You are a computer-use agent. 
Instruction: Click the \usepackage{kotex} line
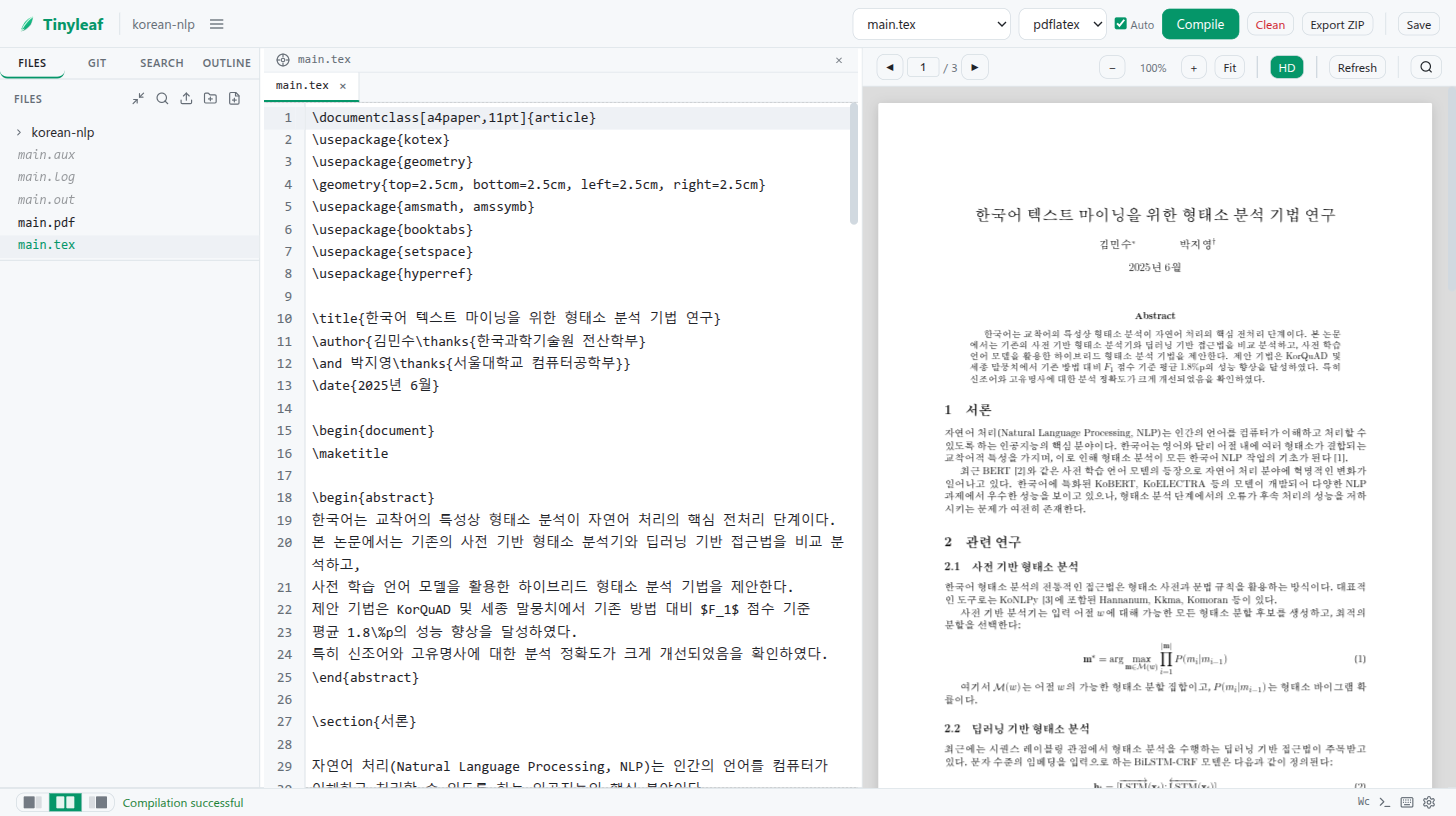coord(381,139)
